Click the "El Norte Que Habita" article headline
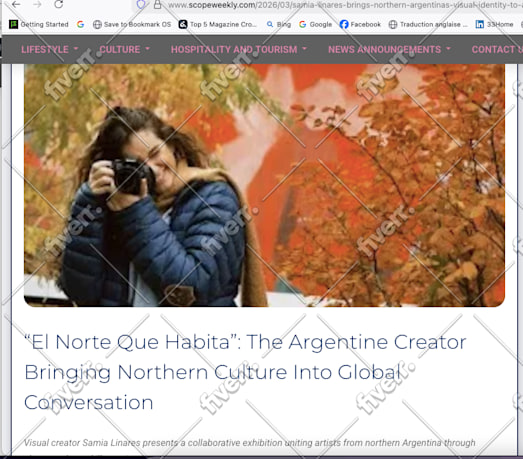The width and height of the screenshot is (523, 459). pos(245,372)
